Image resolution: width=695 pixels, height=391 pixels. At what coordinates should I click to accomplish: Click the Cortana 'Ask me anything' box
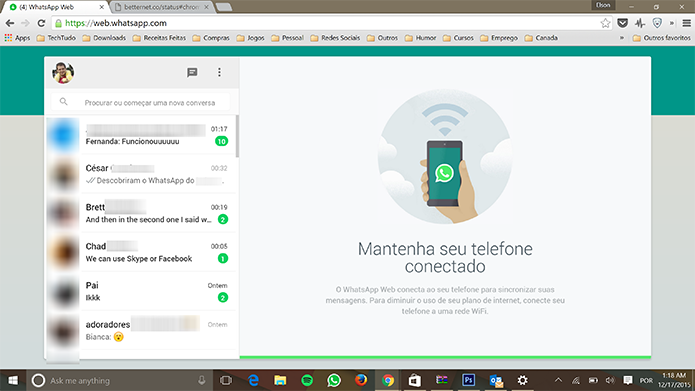click(x=119, y=380)
